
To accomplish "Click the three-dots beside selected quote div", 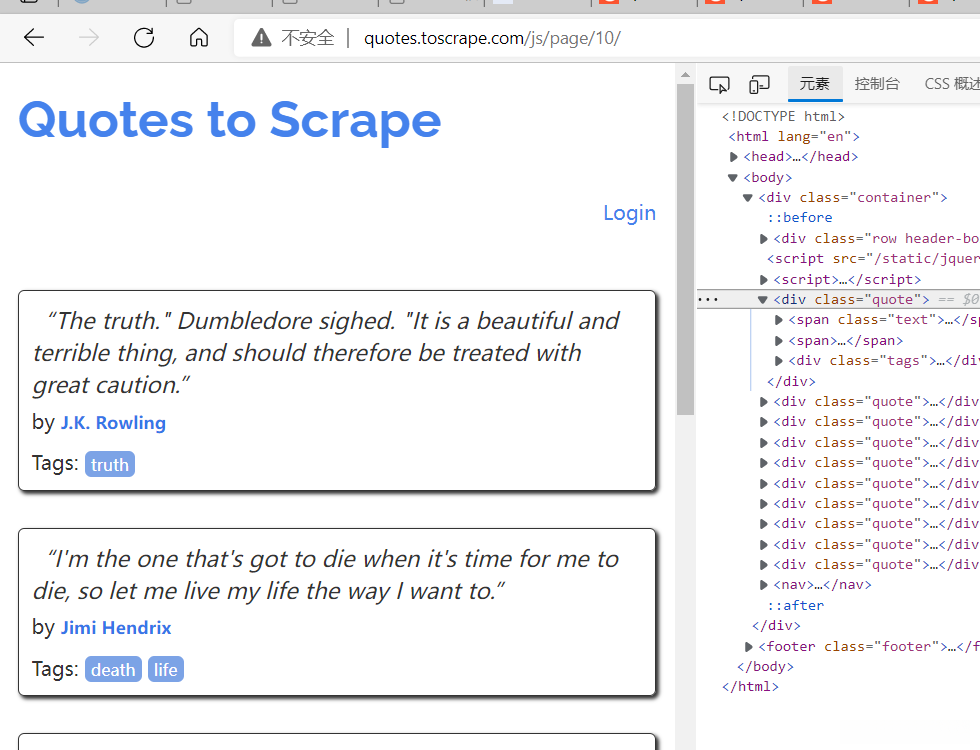I will (x=707, y=299).
